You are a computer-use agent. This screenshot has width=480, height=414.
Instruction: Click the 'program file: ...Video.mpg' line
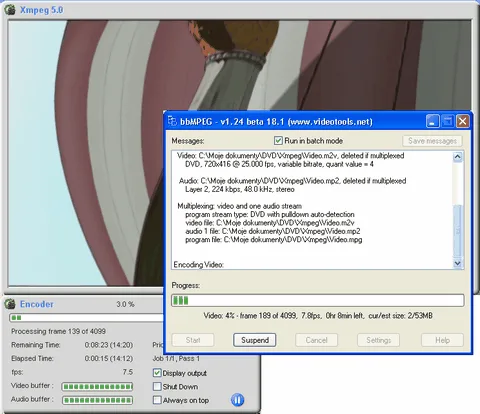point(274,240)
